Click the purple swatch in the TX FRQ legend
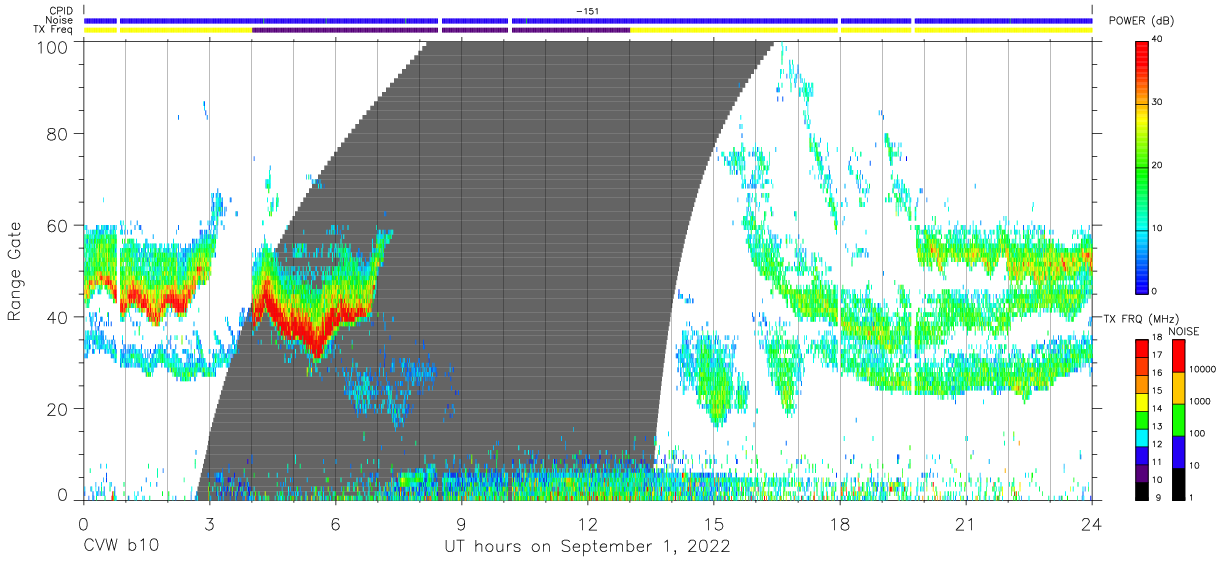The width and height of the screenshot is (1228, 567). [x=1142, y=473]
